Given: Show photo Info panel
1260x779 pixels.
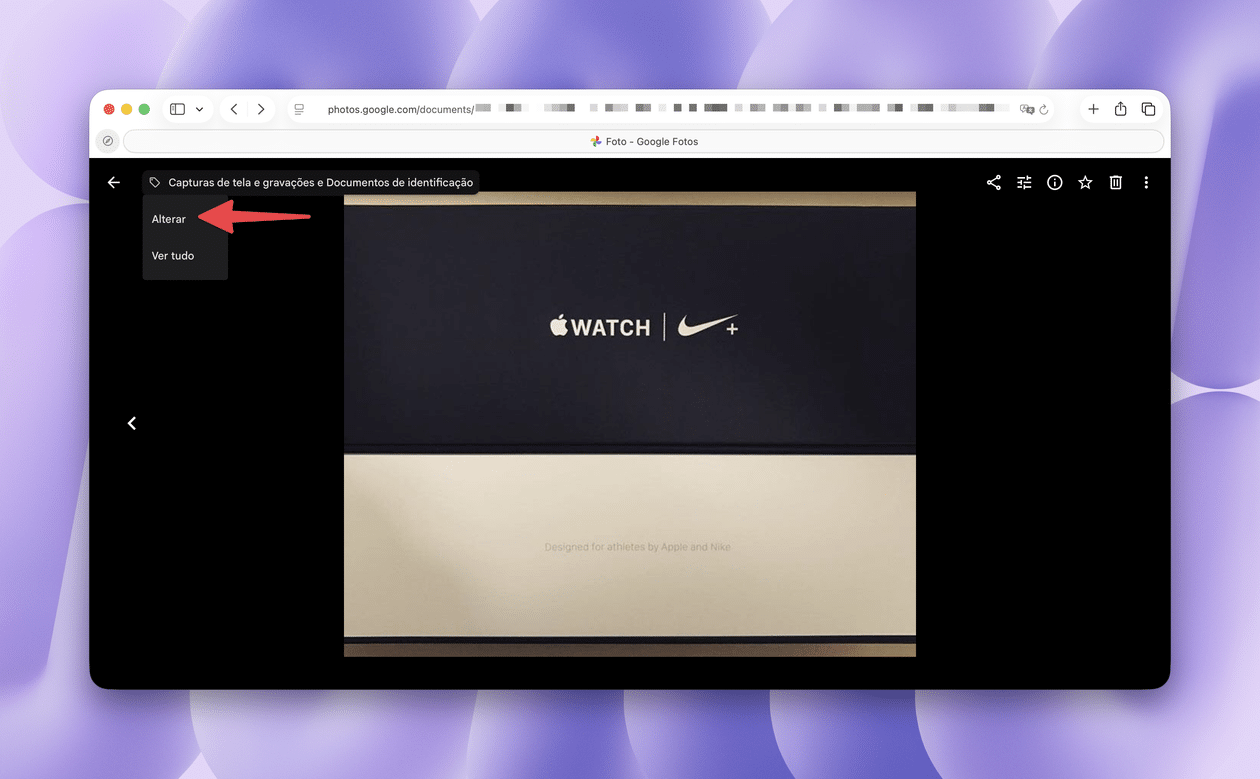Looking at the screenshot, I should pyautogui.click(x=1054, y=183).
